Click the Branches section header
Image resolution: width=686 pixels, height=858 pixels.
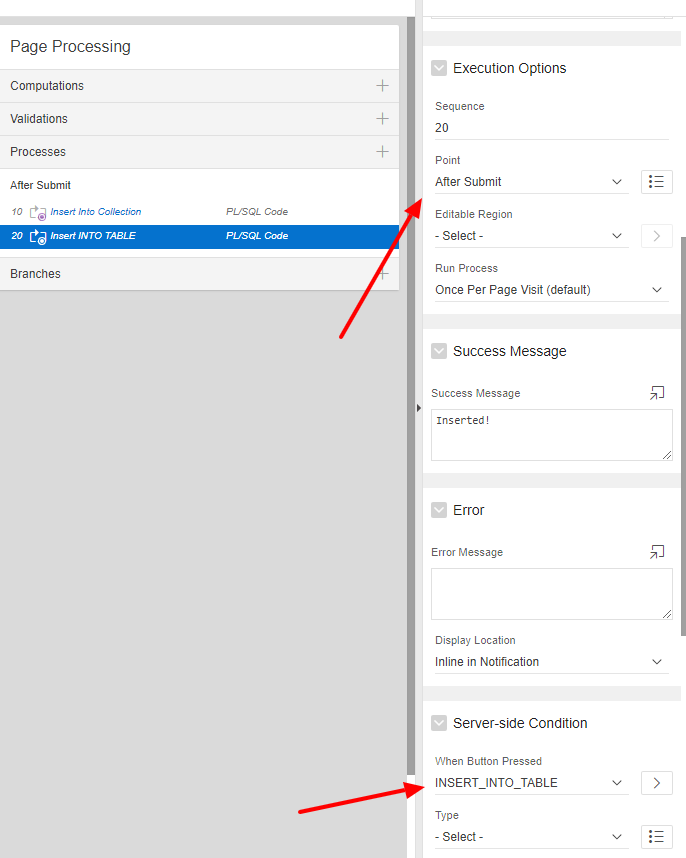coord(36,274)
